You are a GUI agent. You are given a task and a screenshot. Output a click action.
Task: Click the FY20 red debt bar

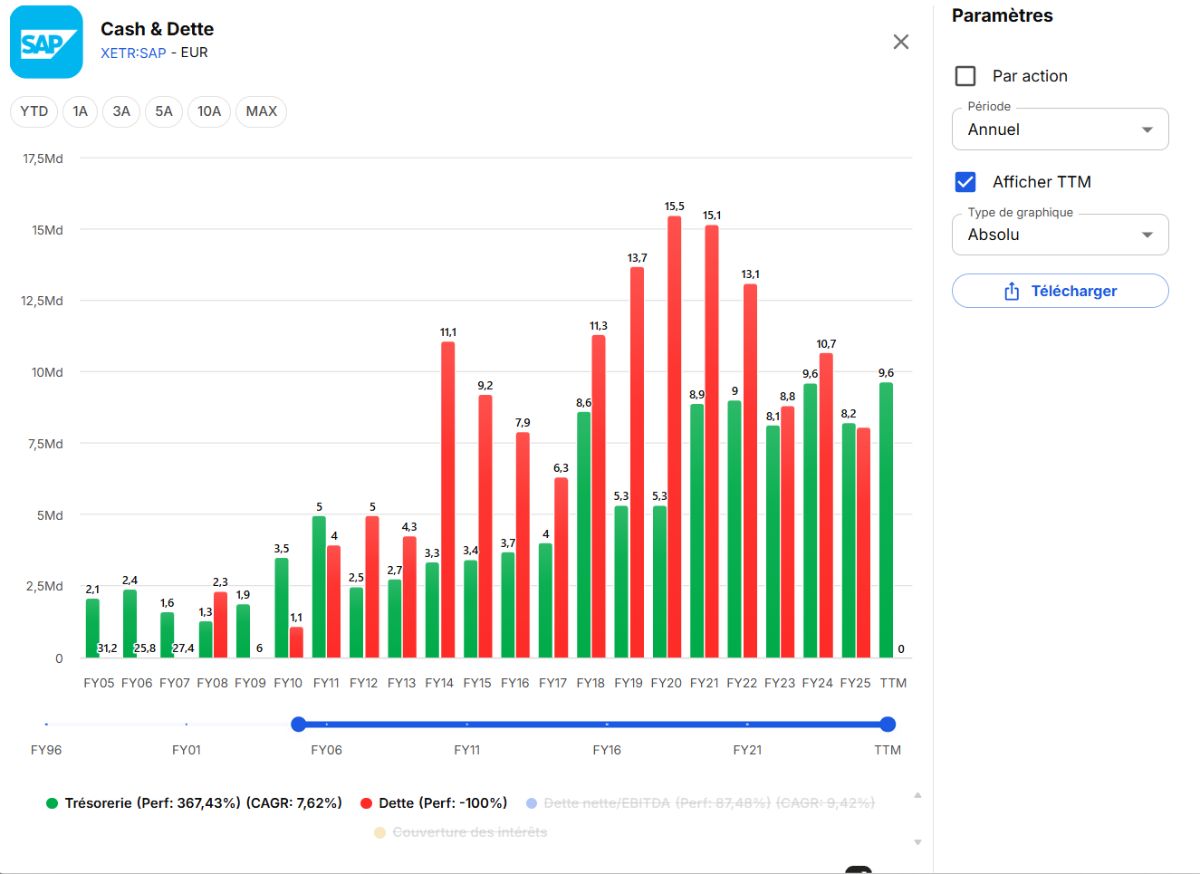pos(674,437)
